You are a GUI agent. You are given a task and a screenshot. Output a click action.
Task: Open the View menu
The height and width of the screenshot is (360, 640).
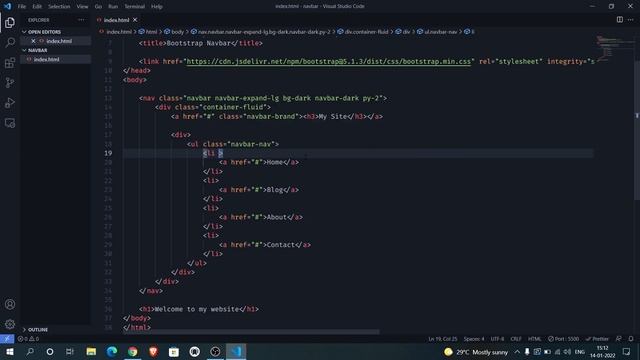tap(82, 7)
